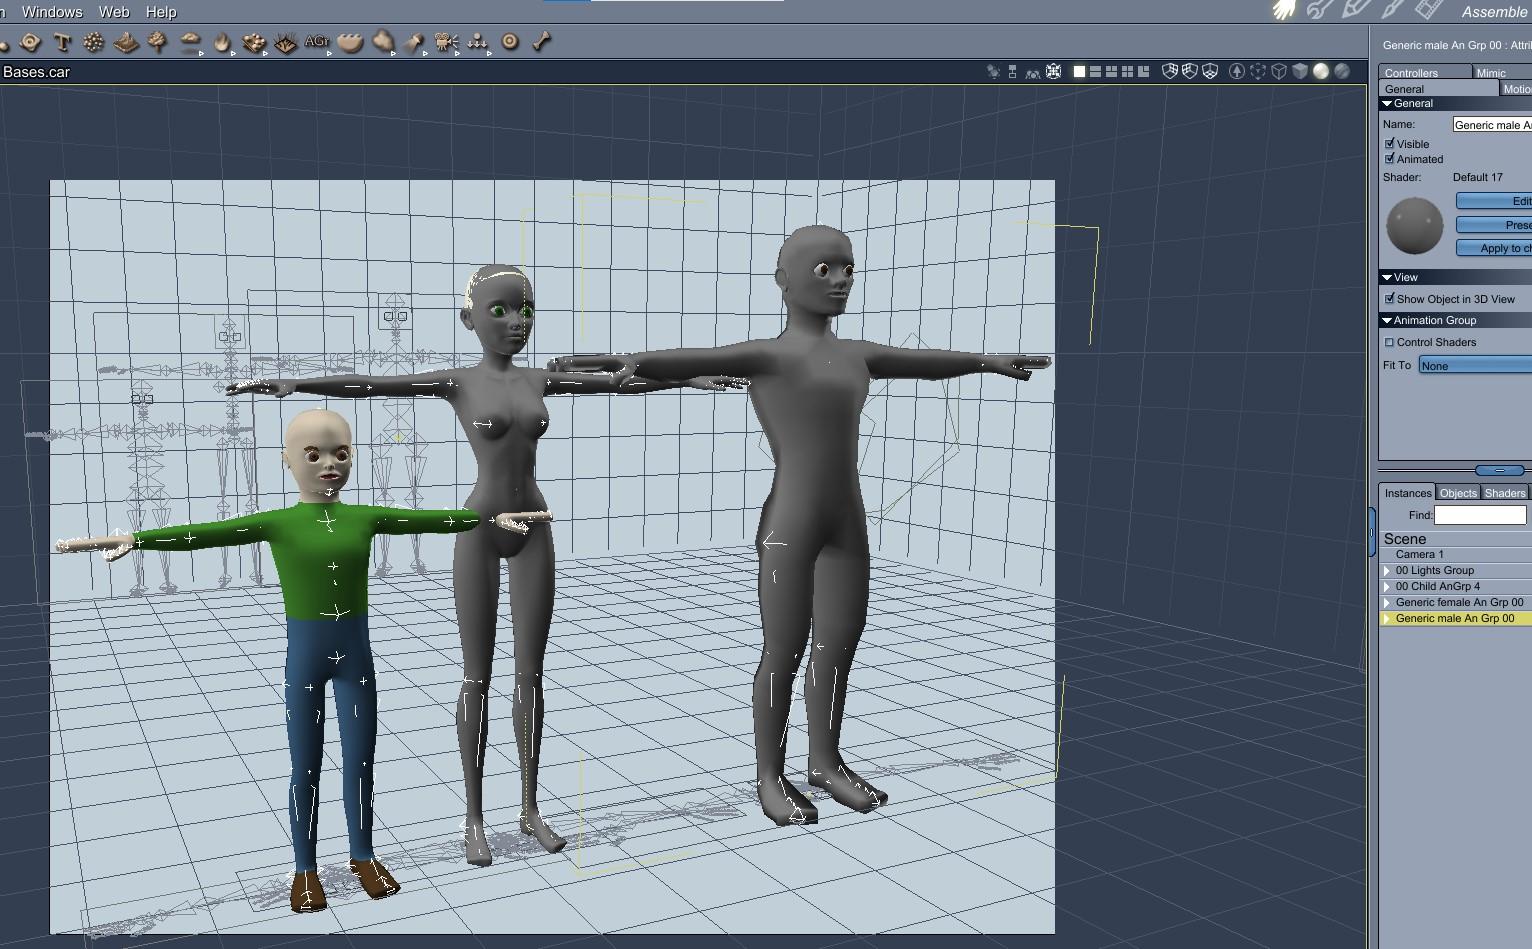Switch to bounding box display mode
Viewport: 1532px width, 949px height.
[1258, 71]
